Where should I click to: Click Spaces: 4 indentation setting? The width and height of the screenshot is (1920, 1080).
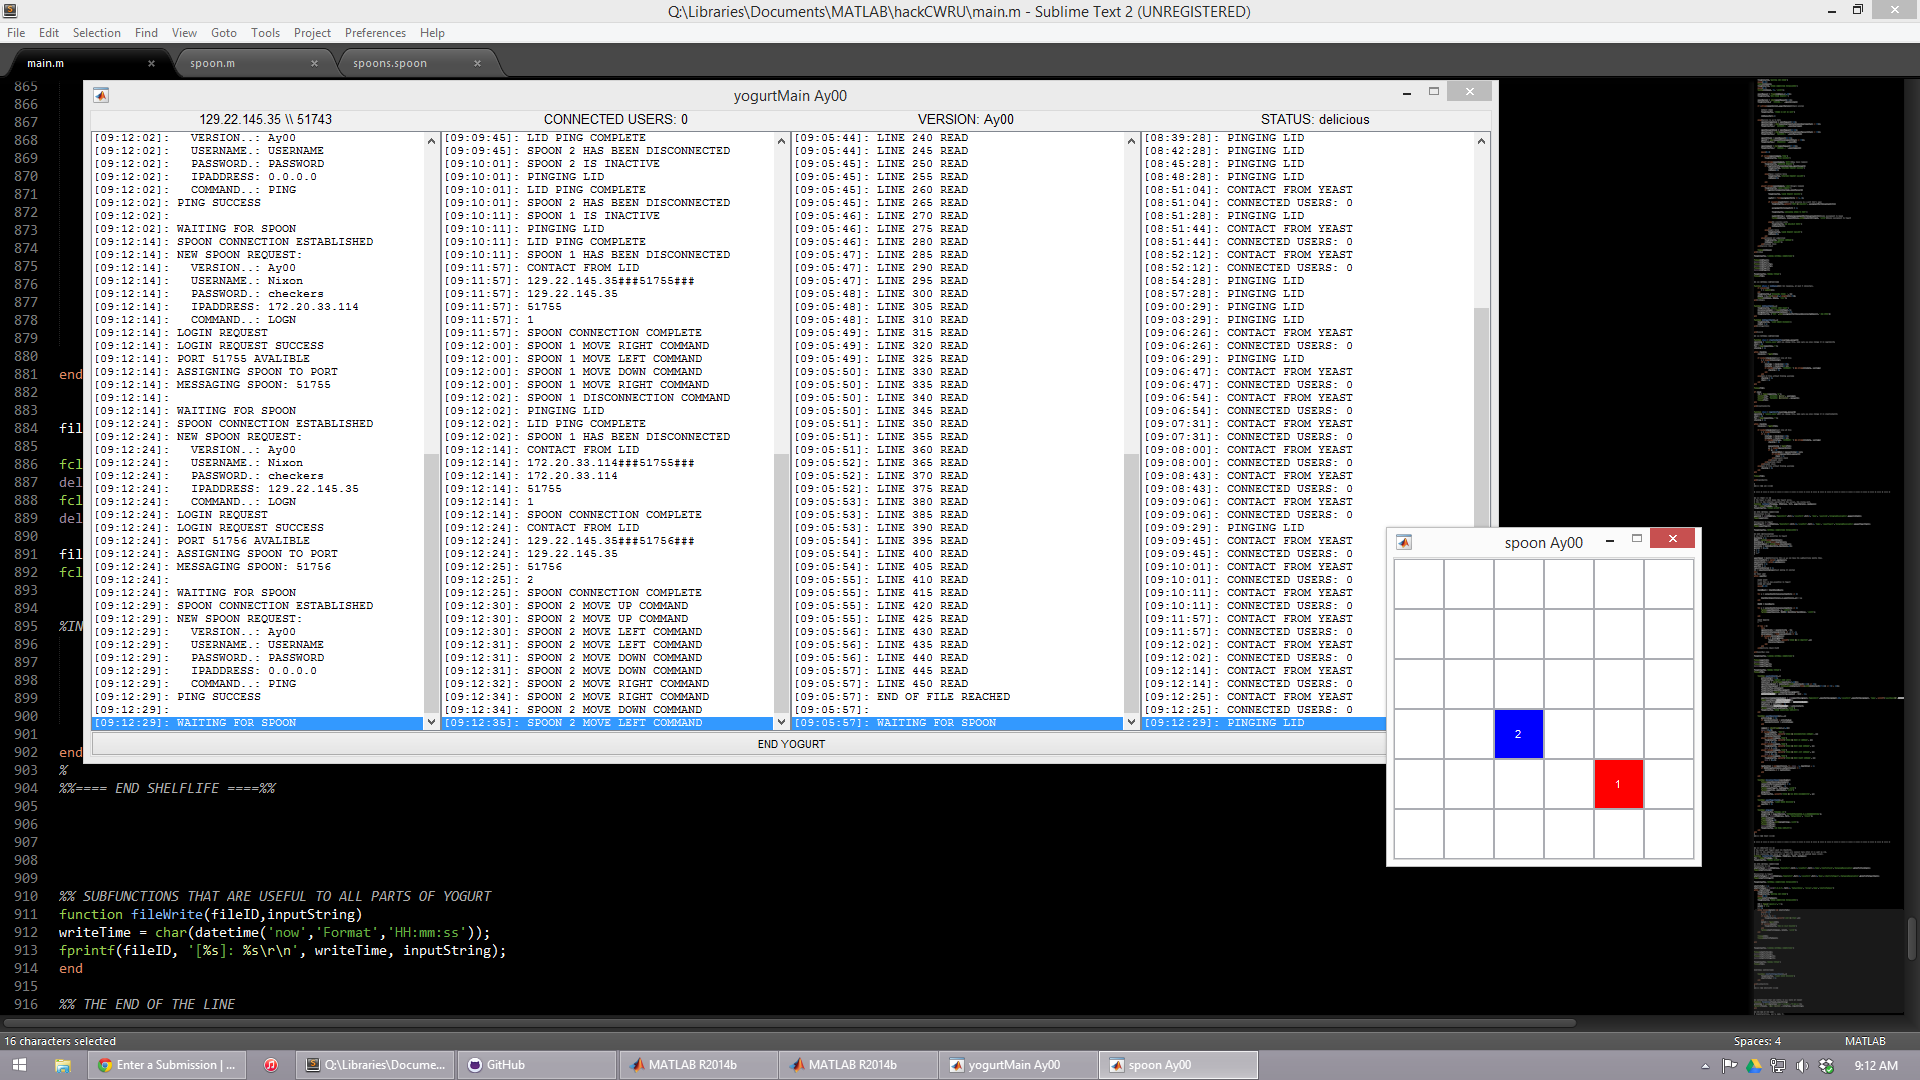[1757, 1041]
